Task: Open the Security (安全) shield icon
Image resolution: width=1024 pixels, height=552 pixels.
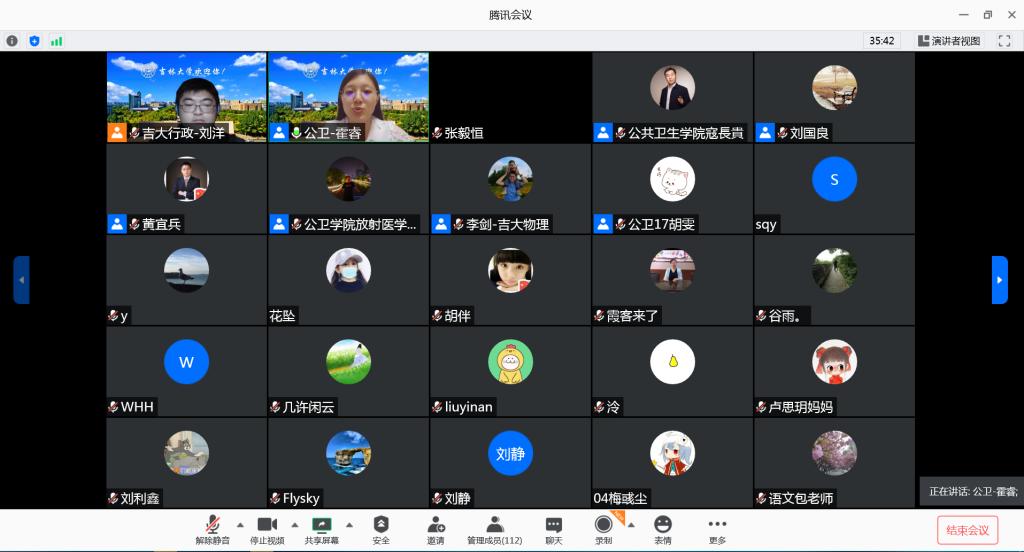Action: (x=381, y=525)
